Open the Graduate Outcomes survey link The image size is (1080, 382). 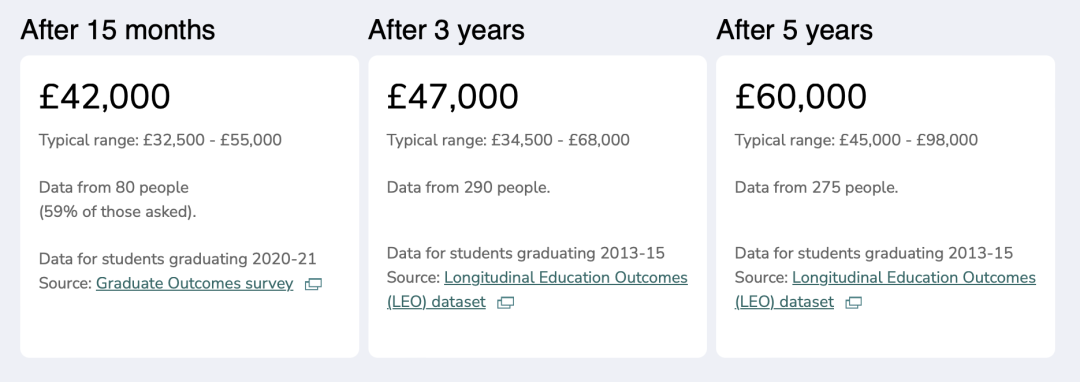[x=194, y=284]
